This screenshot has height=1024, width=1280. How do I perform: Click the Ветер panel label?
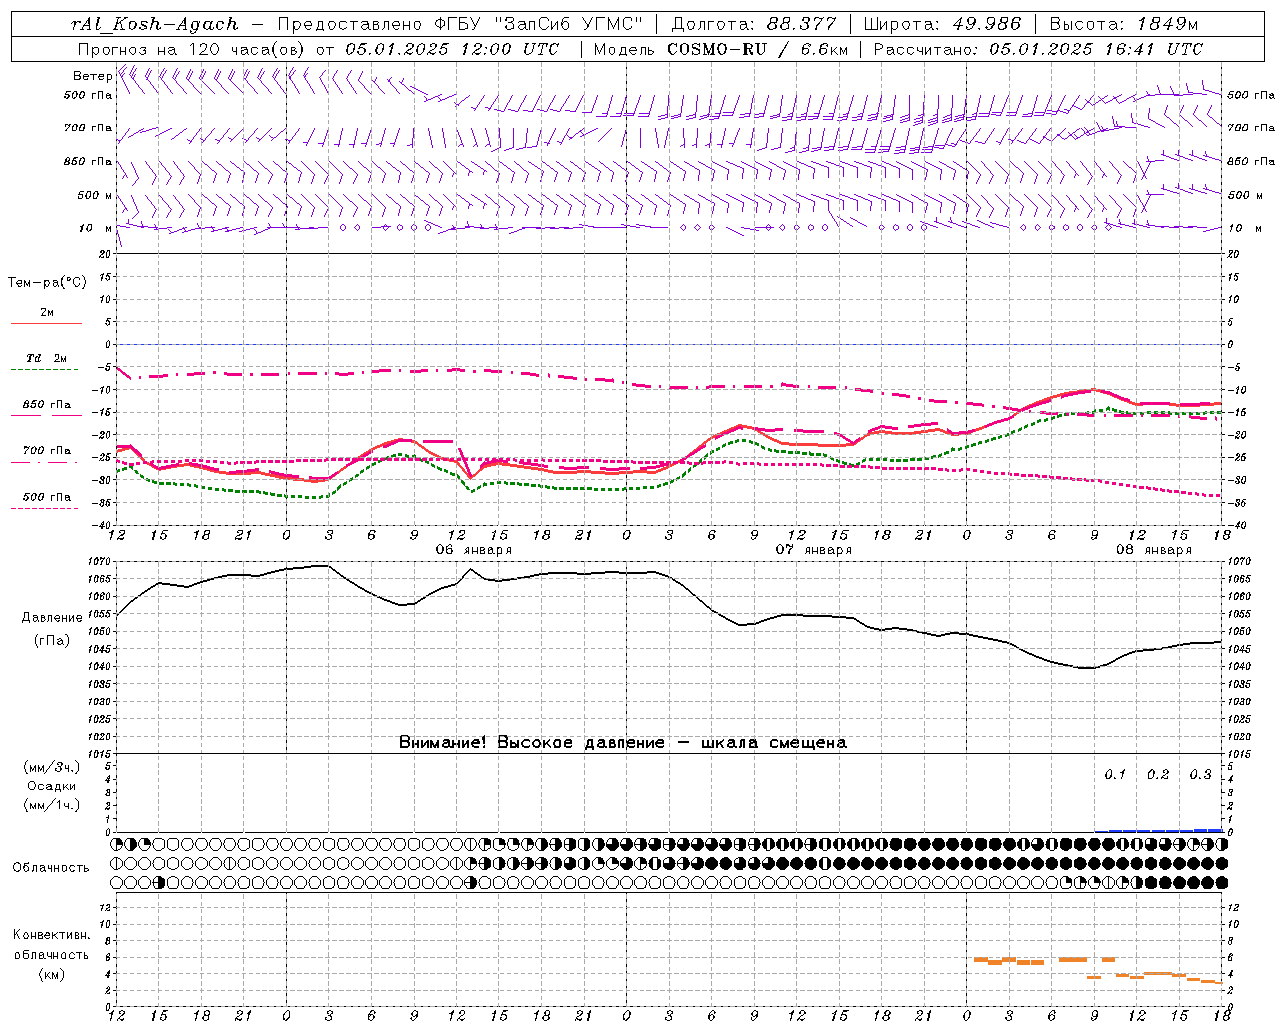click(92, 76)
